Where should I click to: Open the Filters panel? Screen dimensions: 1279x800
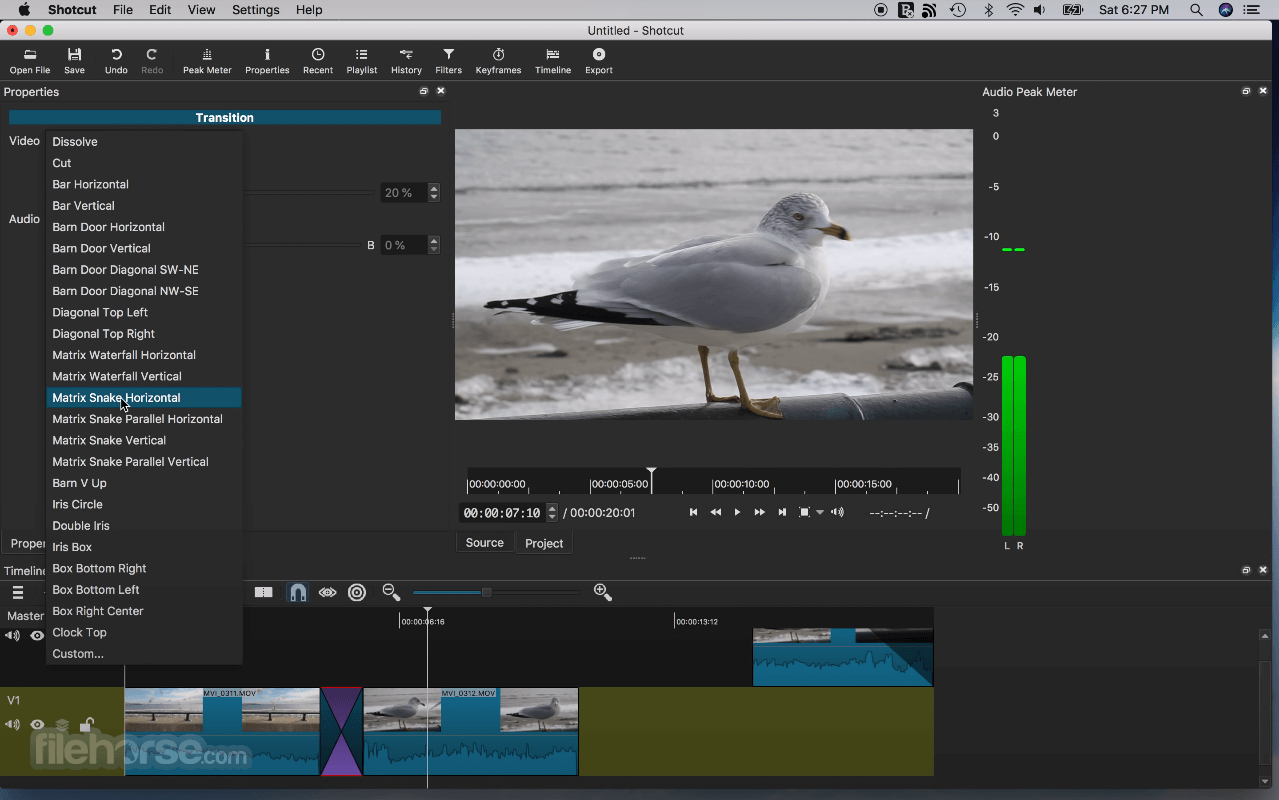coord(449,61)
